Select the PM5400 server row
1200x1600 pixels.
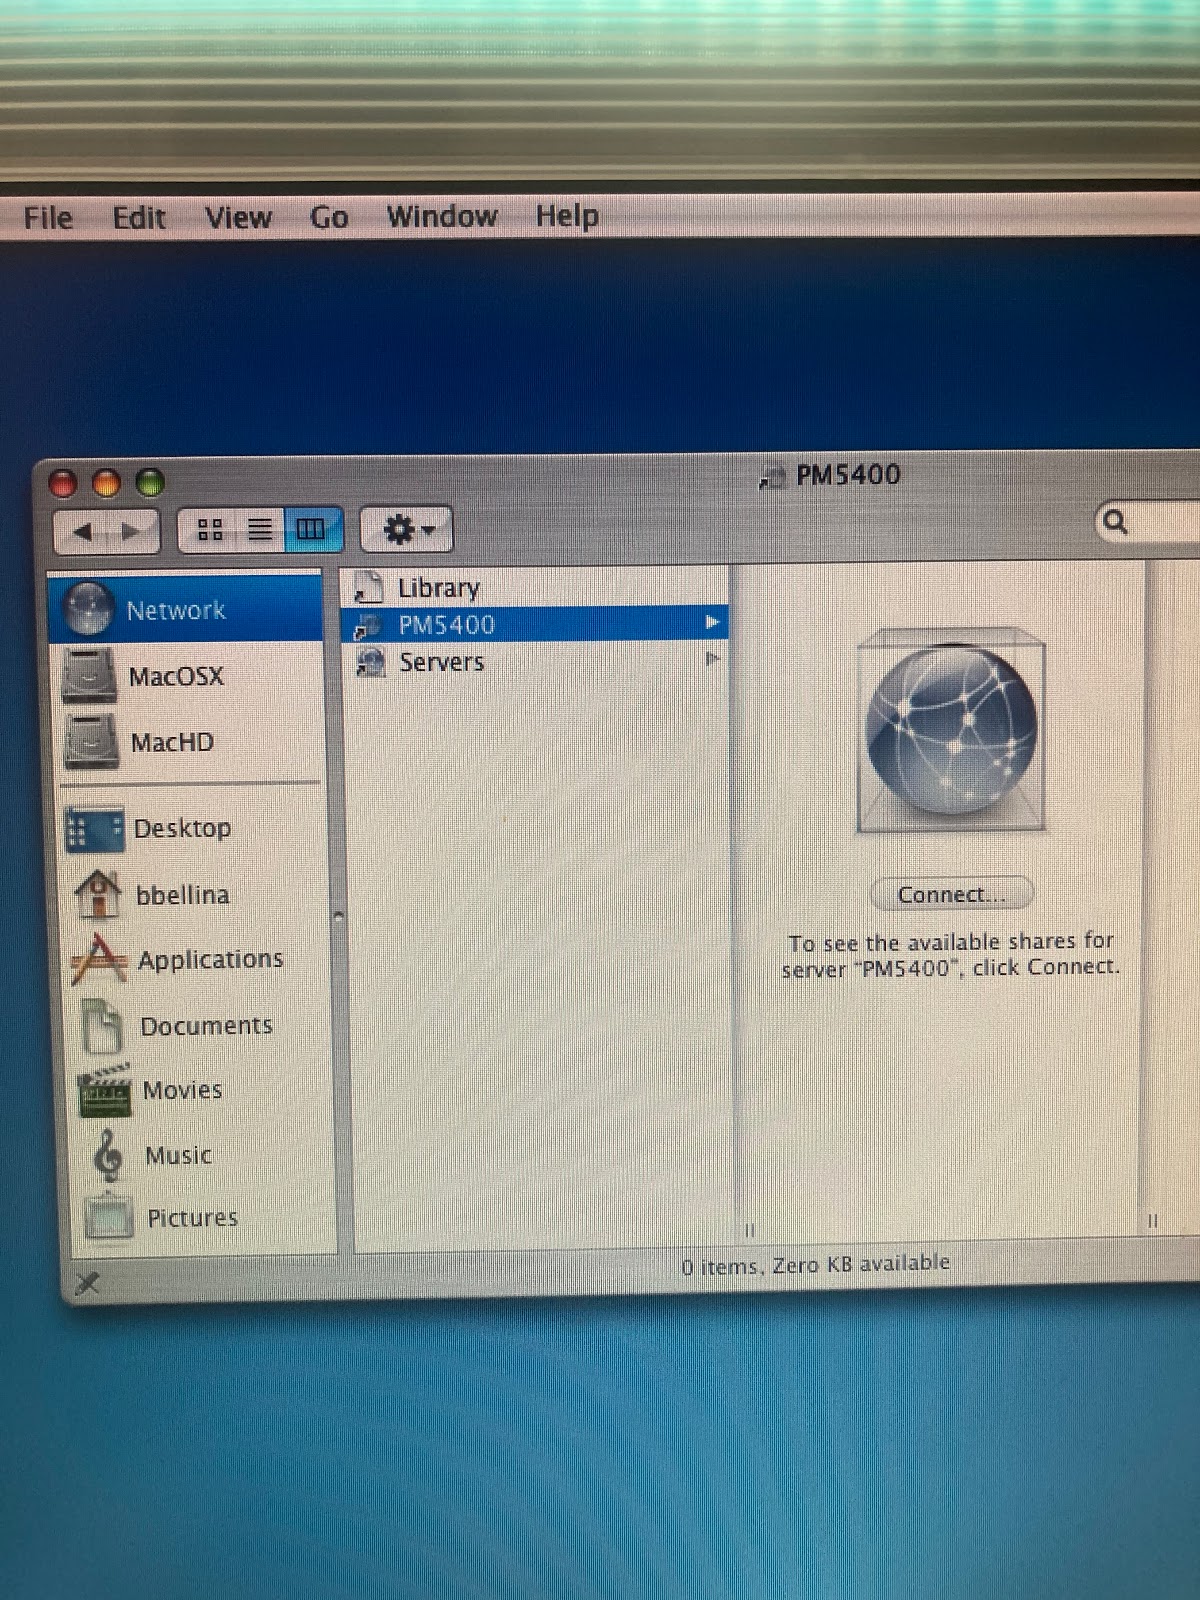536,625
